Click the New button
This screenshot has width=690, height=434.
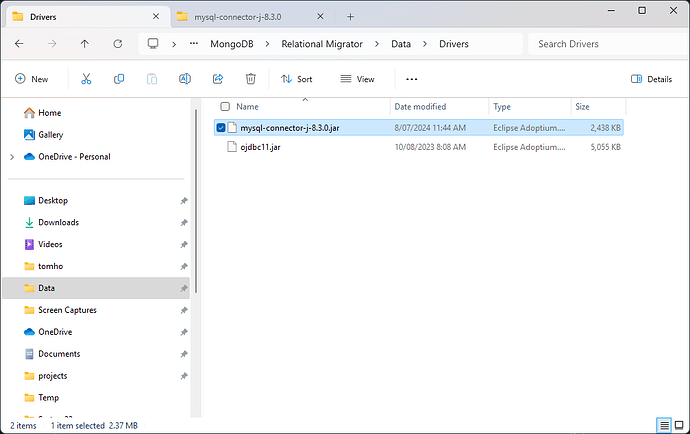click(32, 79)
